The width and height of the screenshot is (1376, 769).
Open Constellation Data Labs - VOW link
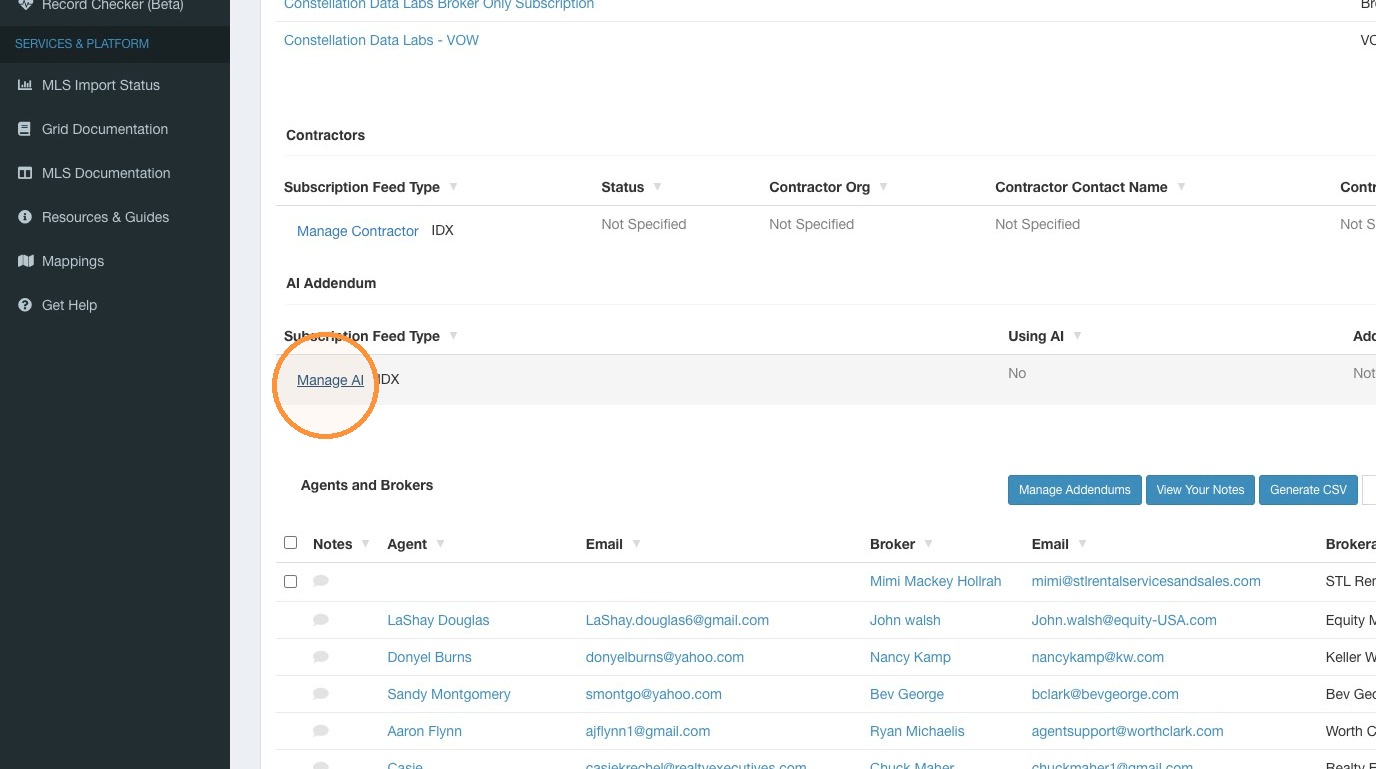click(x=381, y=40)
